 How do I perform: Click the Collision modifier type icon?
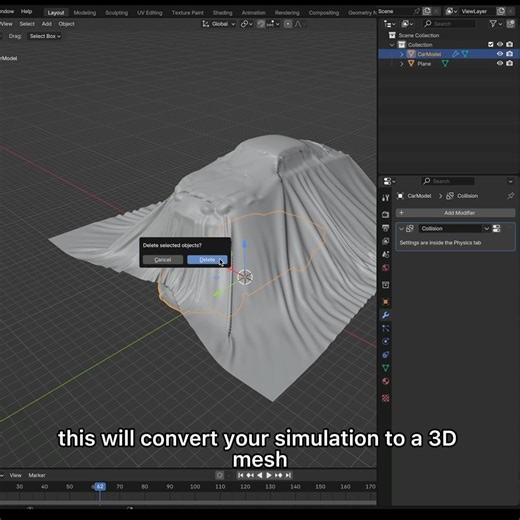pyautogui.click(x=410, y=228)
